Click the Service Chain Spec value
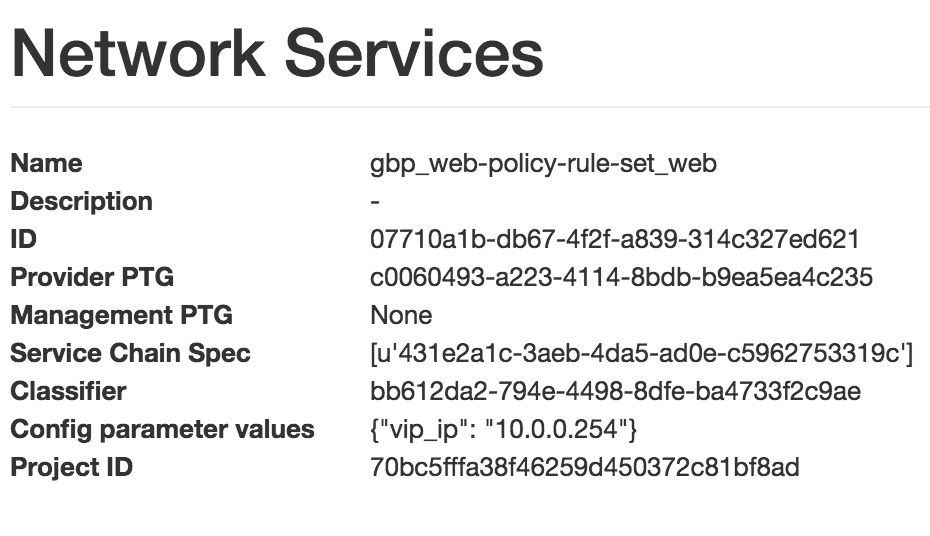 pos(642,353)
